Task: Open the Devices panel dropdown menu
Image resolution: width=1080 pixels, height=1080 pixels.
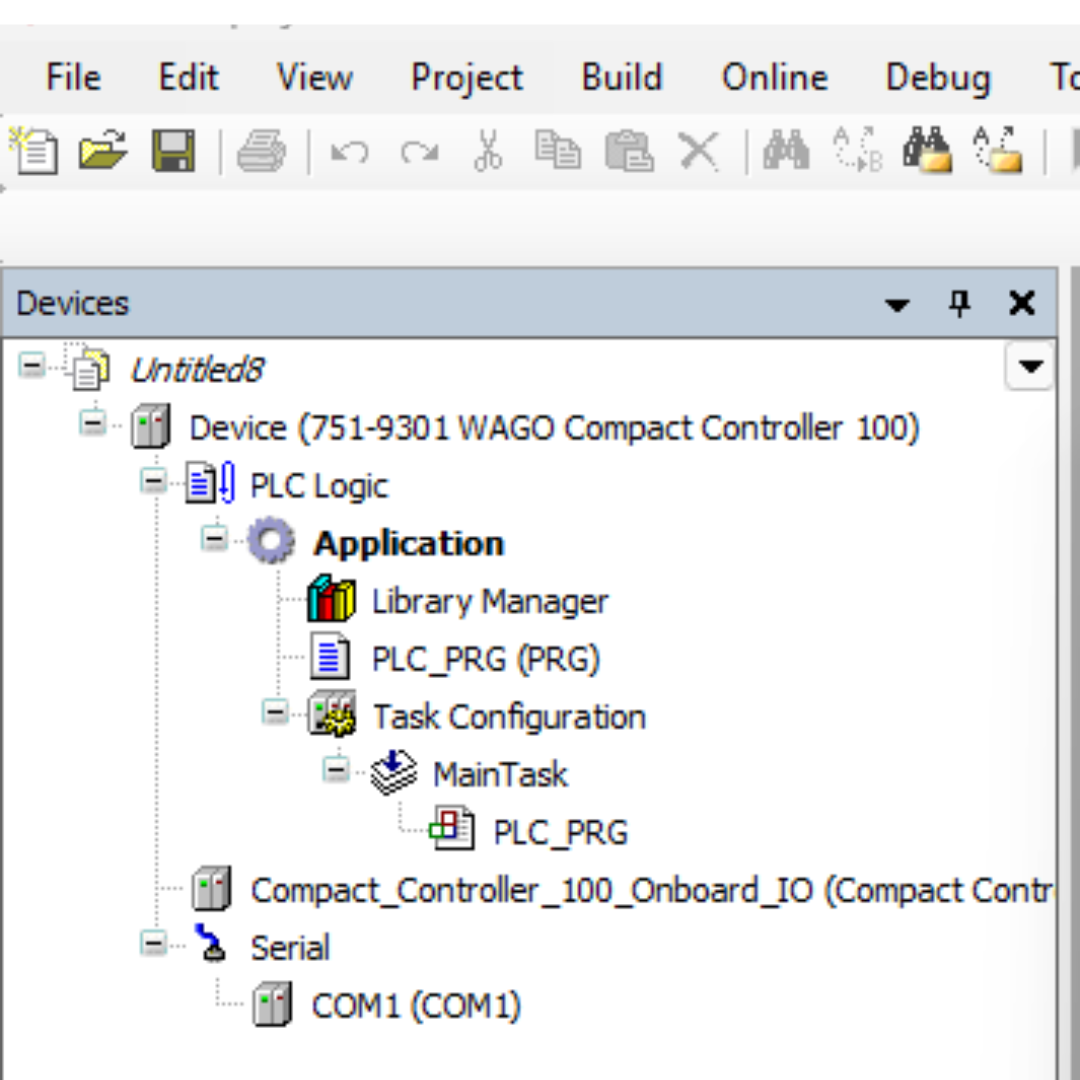Action: [x=897, y=304]
